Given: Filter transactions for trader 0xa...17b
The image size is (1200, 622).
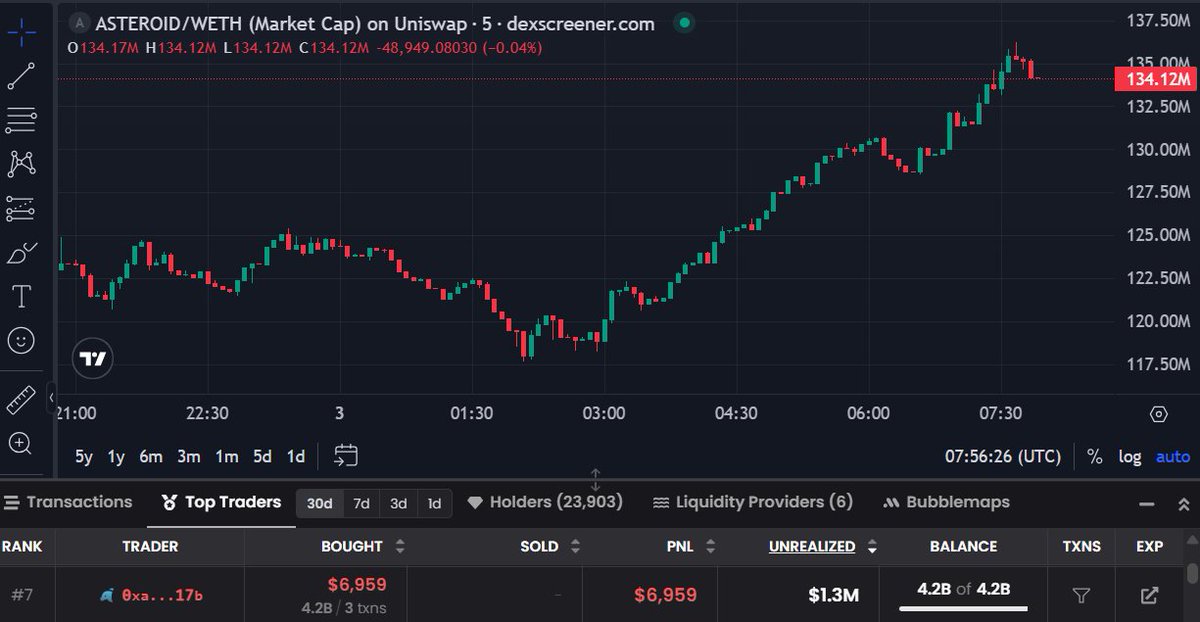Looking at the screenshot, I should coord(1081,596).
